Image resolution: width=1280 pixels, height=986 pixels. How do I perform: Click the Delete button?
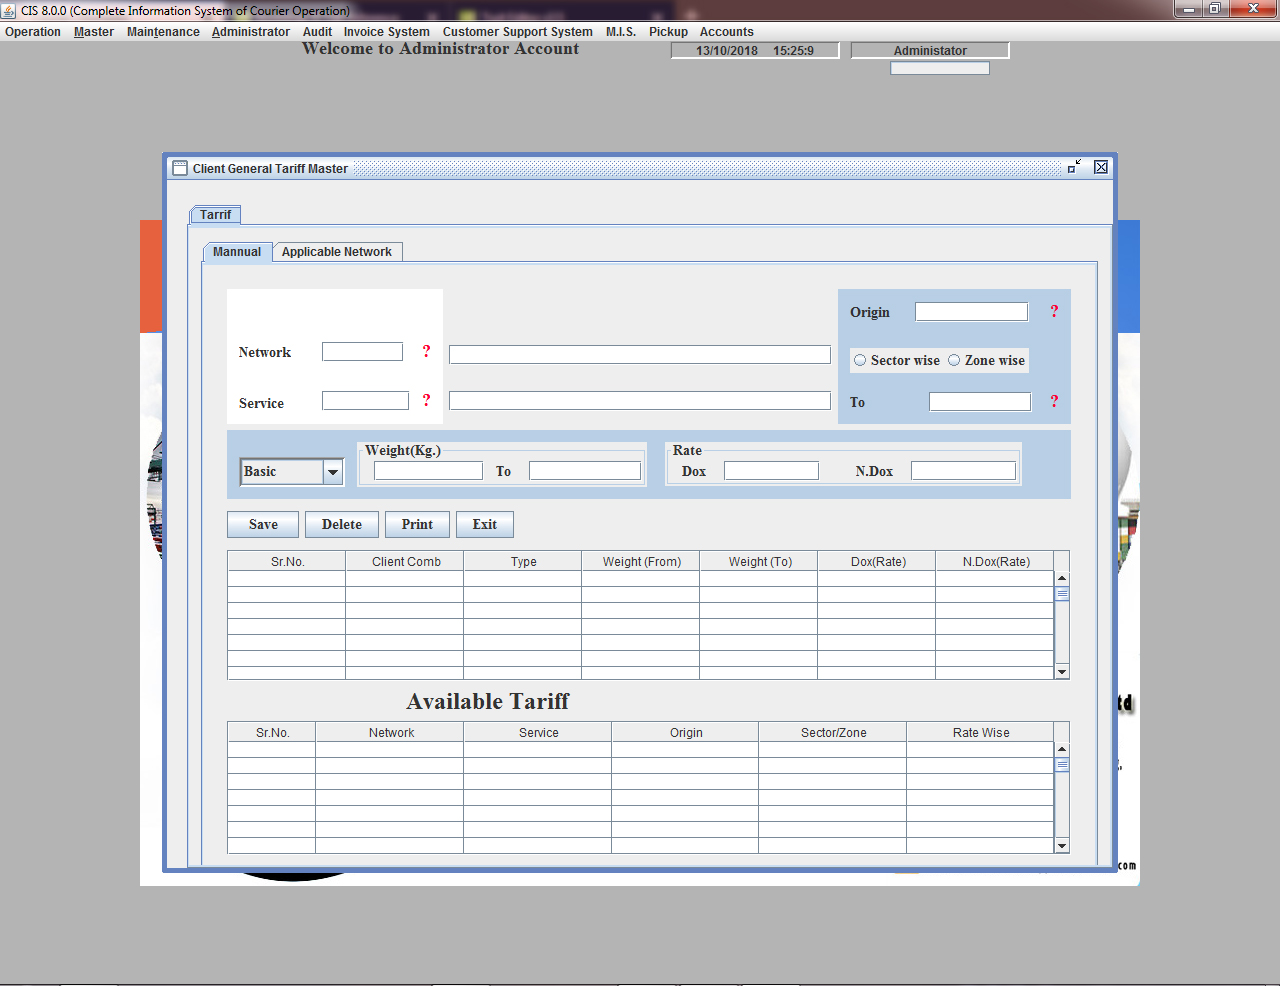pyautogui.click(x=342, y=525)
